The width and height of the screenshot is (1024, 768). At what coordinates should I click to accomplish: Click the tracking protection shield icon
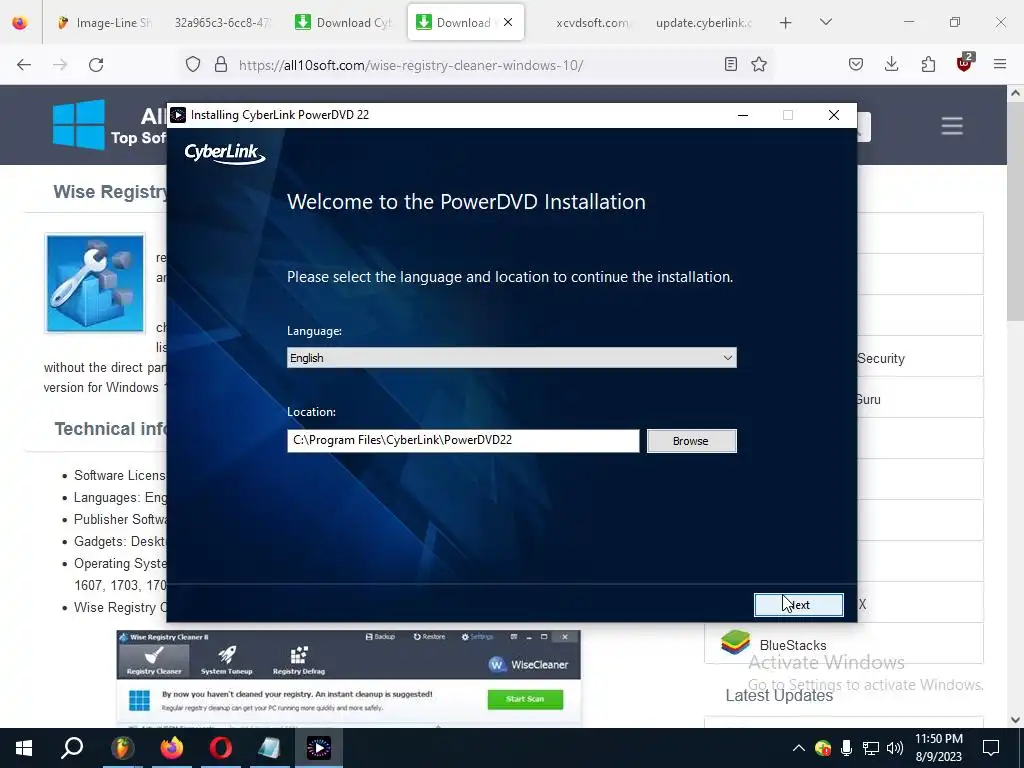click(x=193, y=64)
